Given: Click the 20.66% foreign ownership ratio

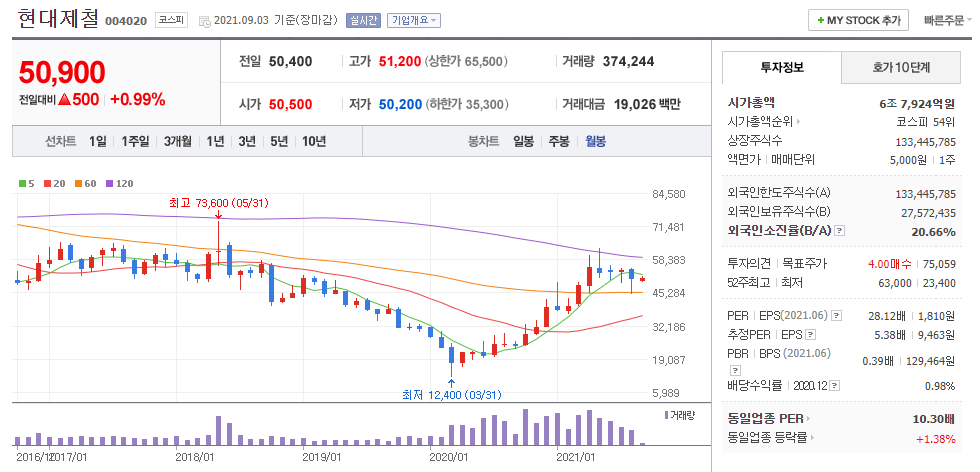Looking at the screenshot, I should [x=934, y=232].
